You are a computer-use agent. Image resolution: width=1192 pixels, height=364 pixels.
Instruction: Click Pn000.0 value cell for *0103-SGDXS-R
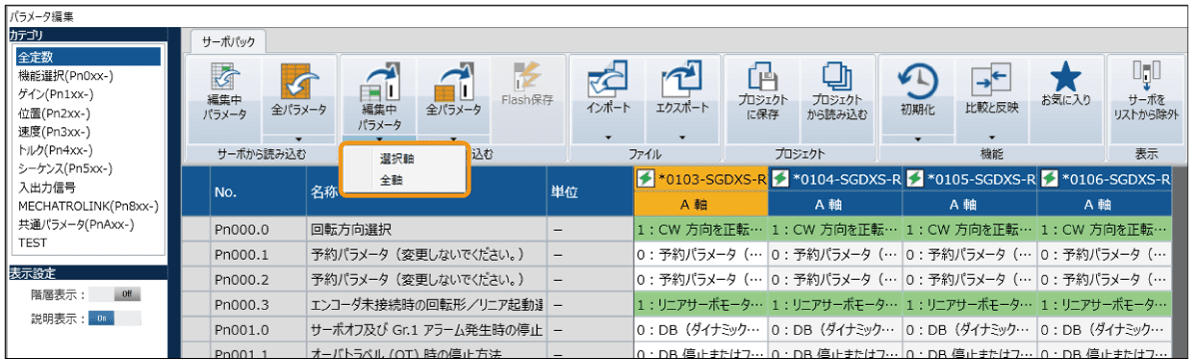point(700,229)
